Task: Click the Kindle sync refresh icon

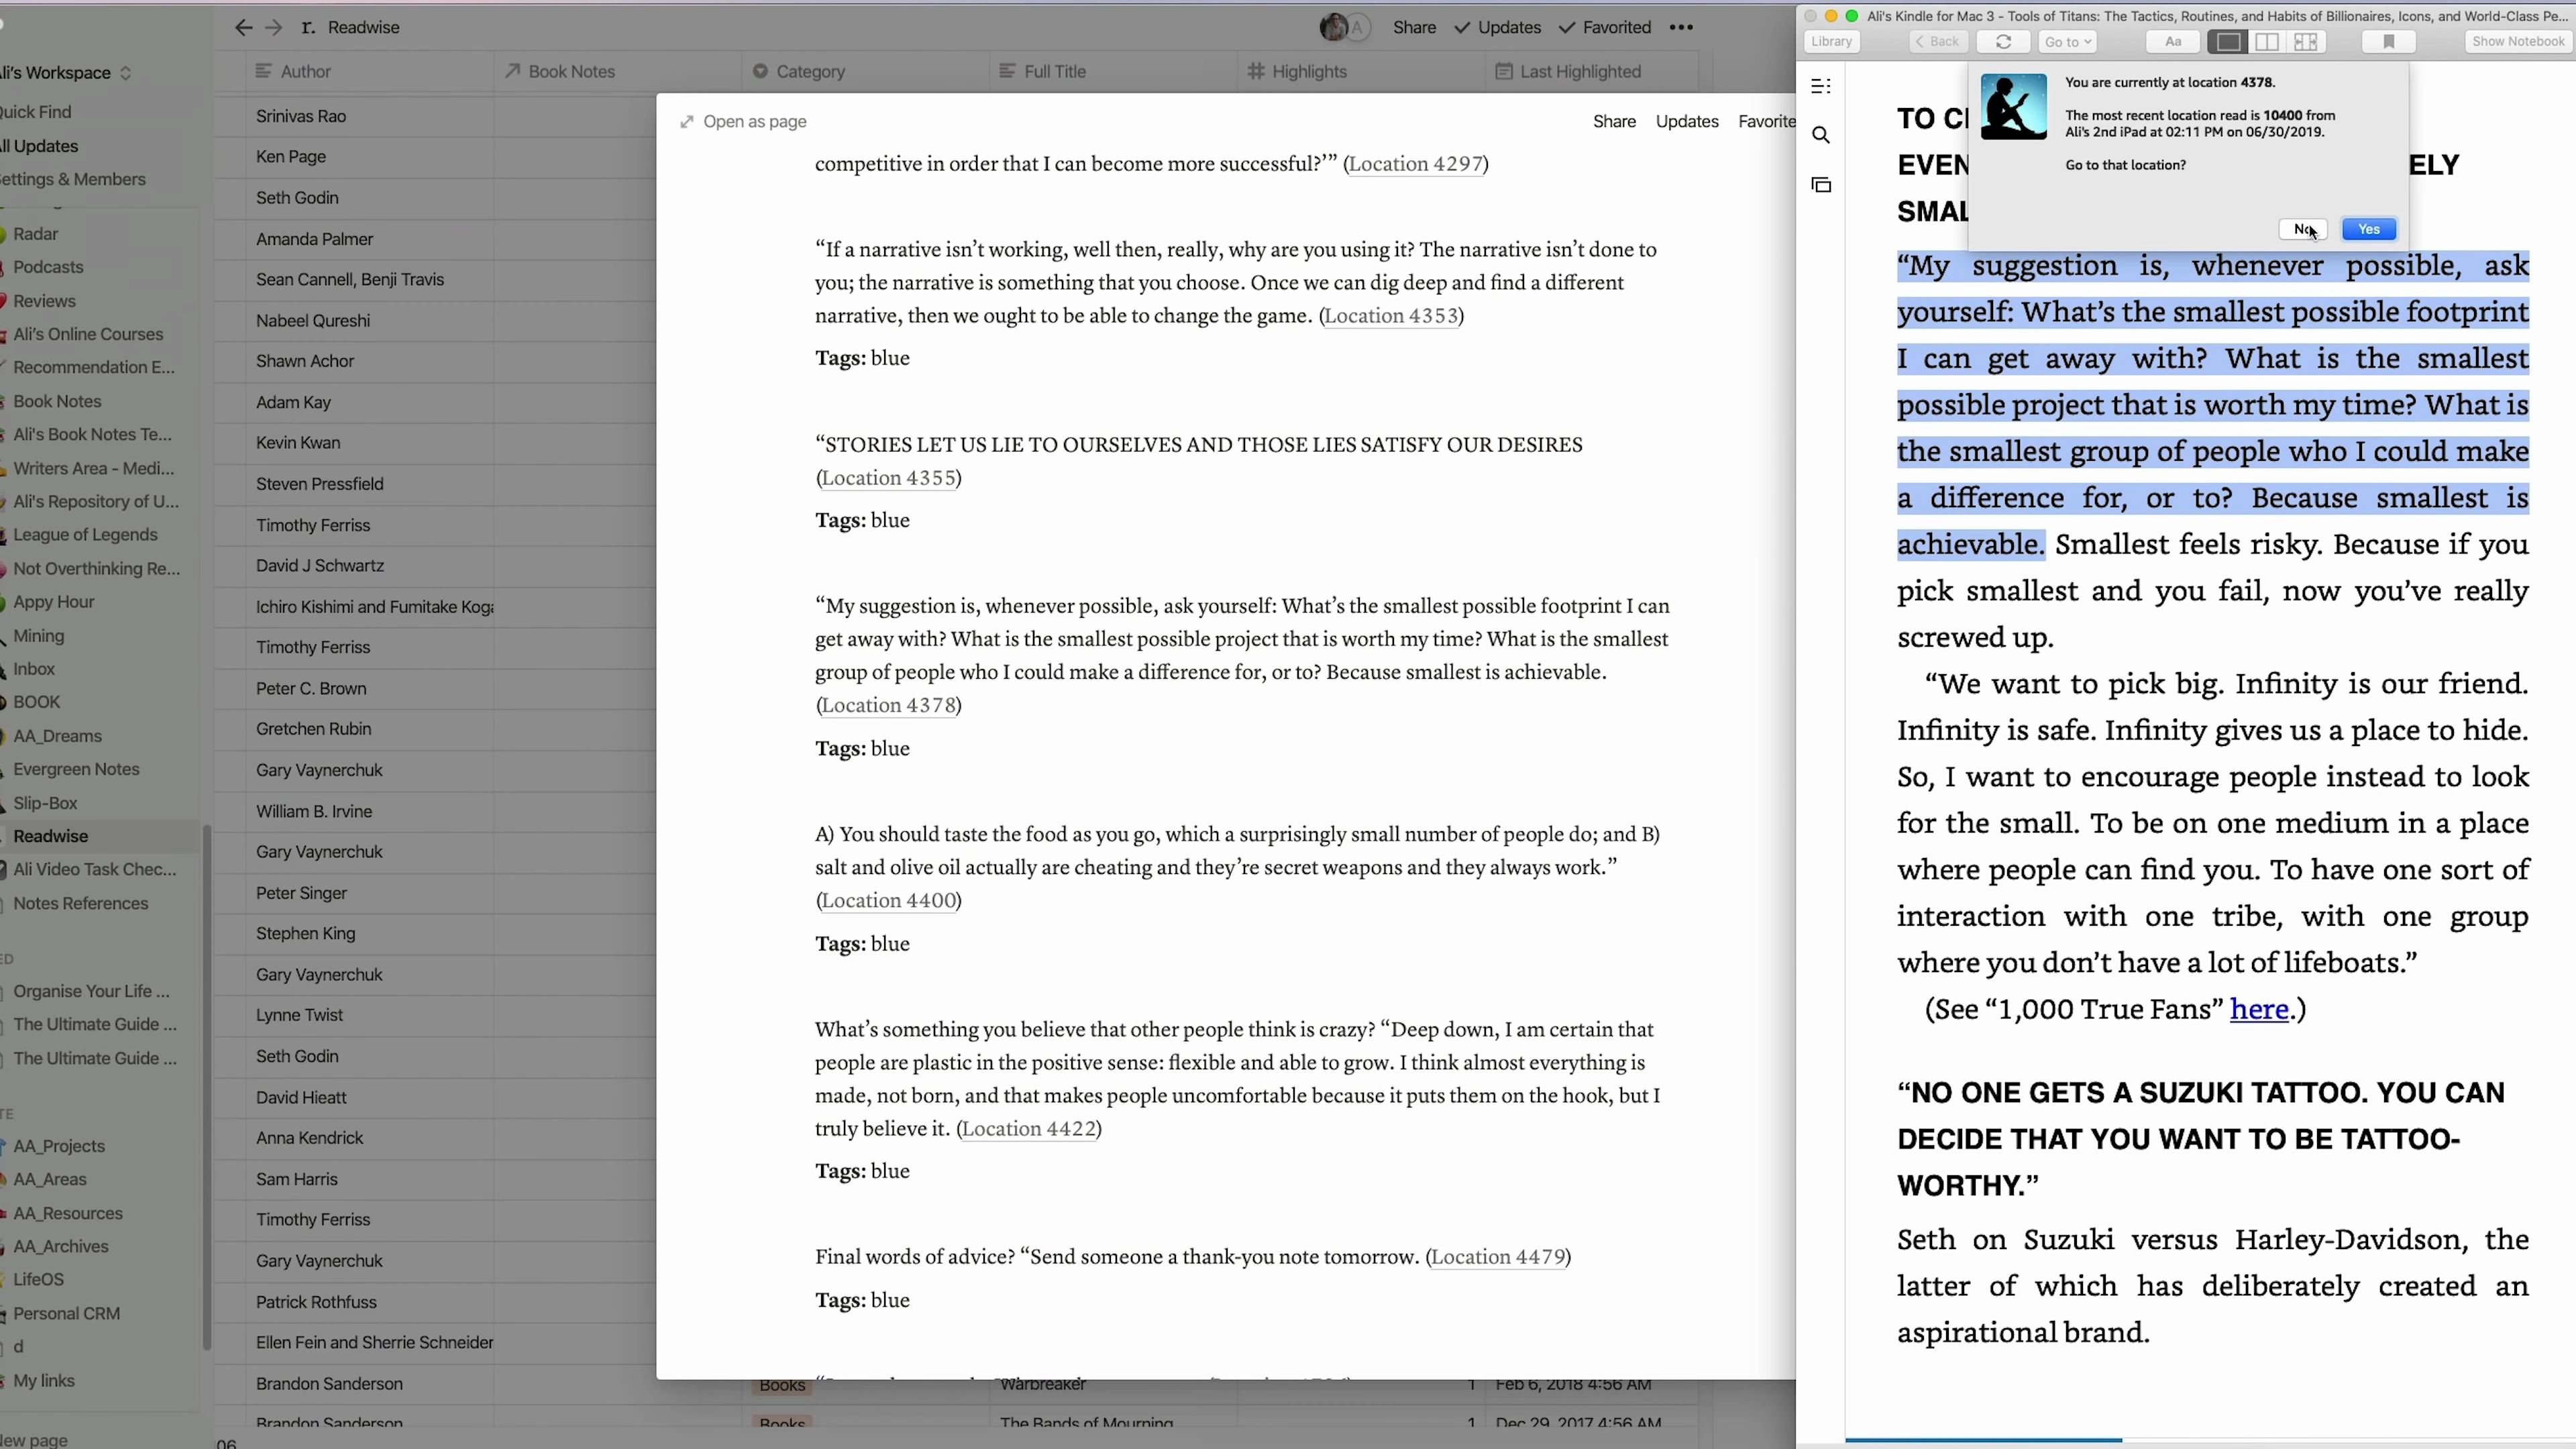Action: tap(2003, 41)
